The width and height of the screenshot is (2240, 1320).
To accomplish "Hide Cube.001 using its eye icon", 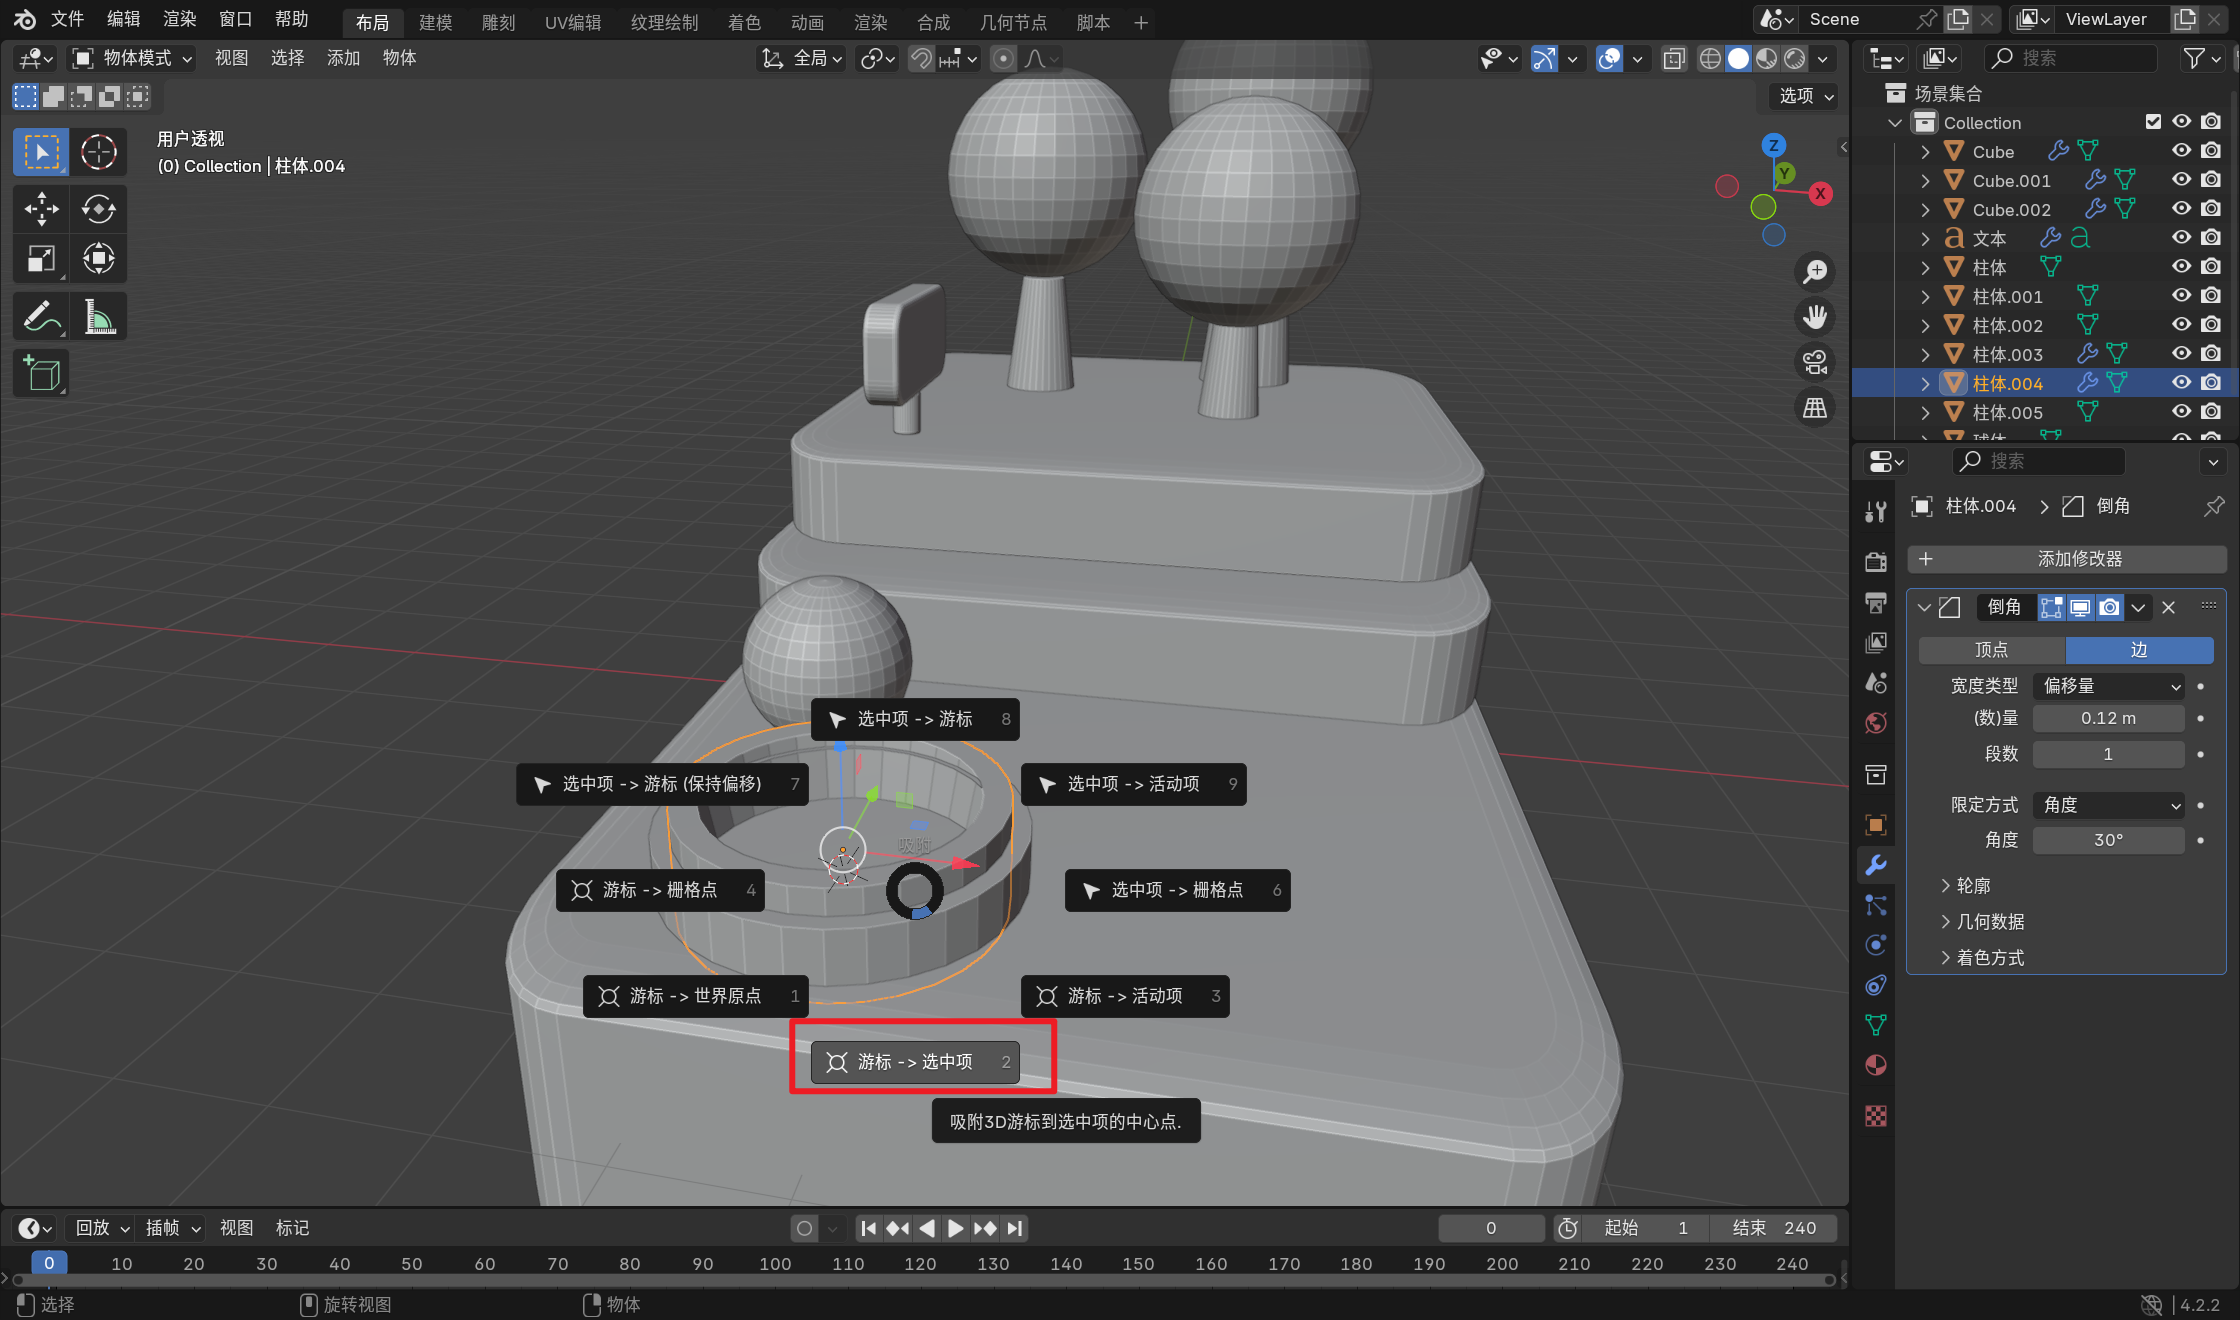I will click(2181, 180).
